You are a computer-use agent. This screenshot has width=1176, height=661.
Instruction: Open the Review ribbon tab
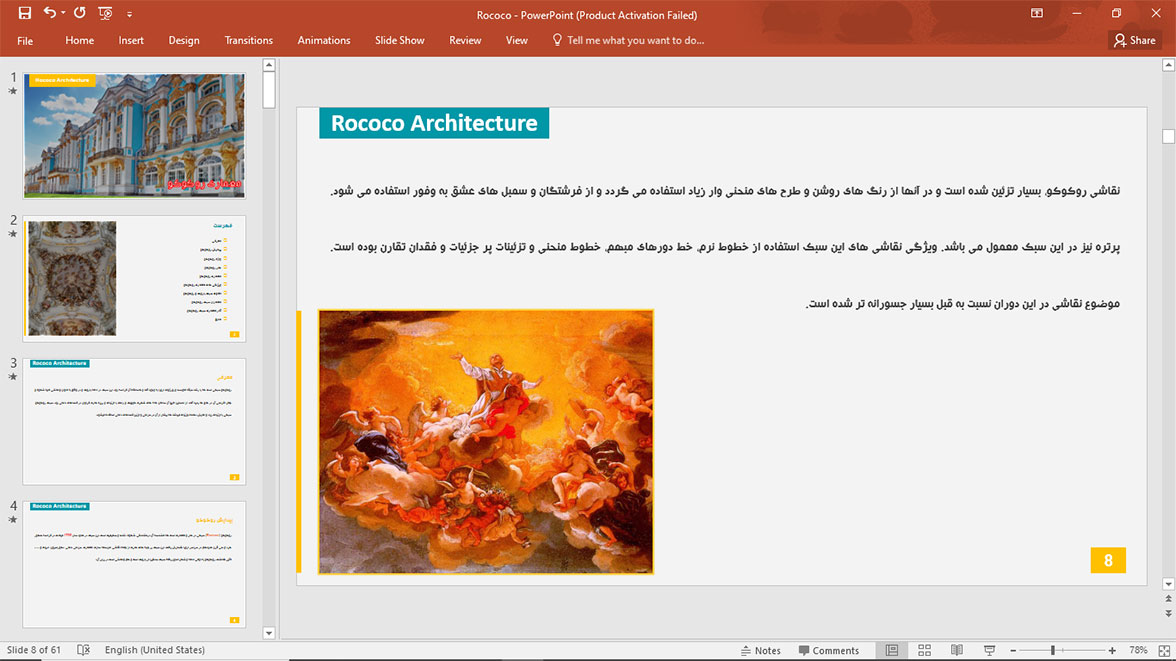pos(465,41)
